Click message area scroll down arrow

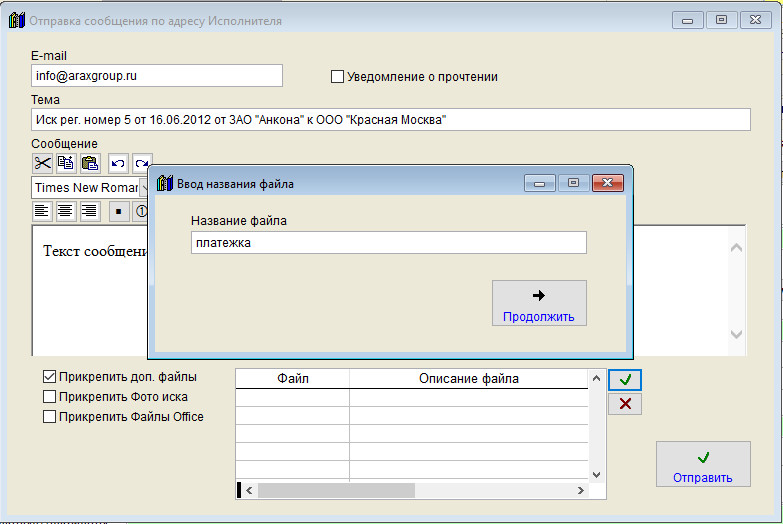(736, 334)
